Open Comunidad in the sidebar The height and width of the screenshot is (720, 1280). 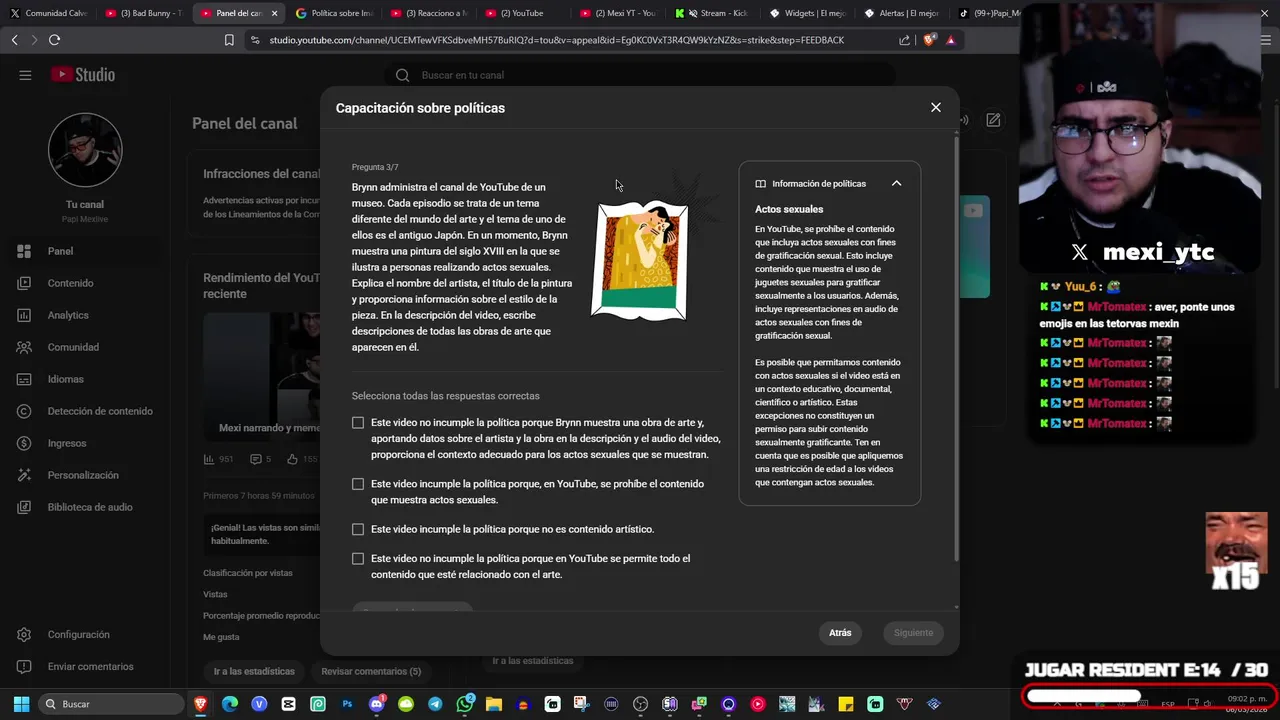click(x=85, y=347)
